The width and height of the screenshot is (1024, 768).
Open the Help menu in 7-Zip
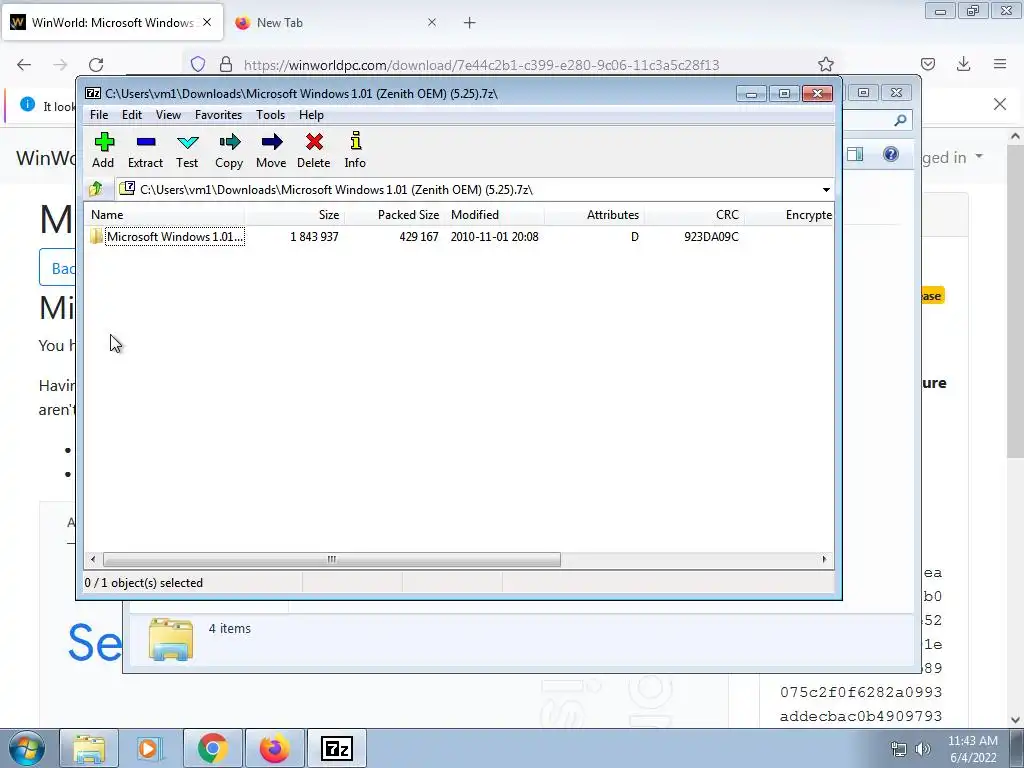coord(312,115)
